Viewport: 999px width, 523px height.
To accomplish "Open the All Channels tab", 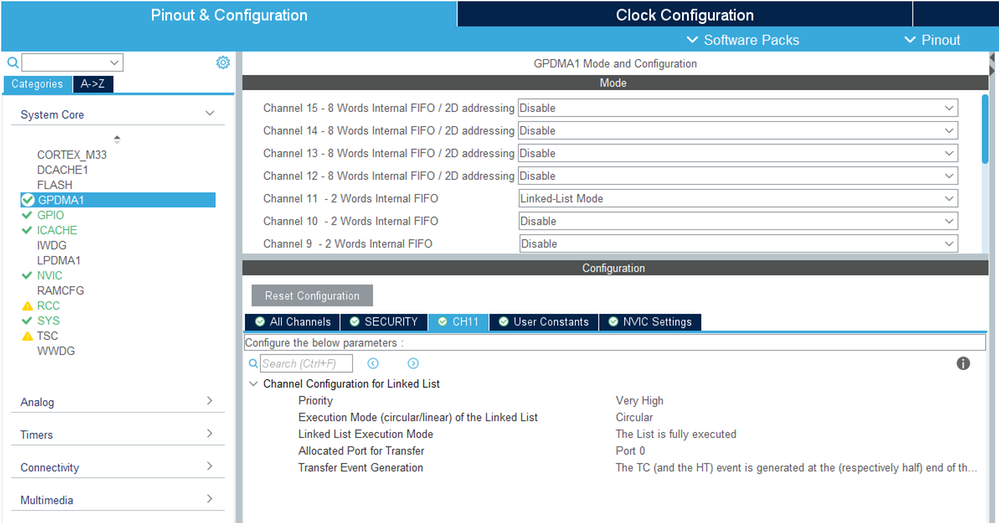I will point(292,322).
